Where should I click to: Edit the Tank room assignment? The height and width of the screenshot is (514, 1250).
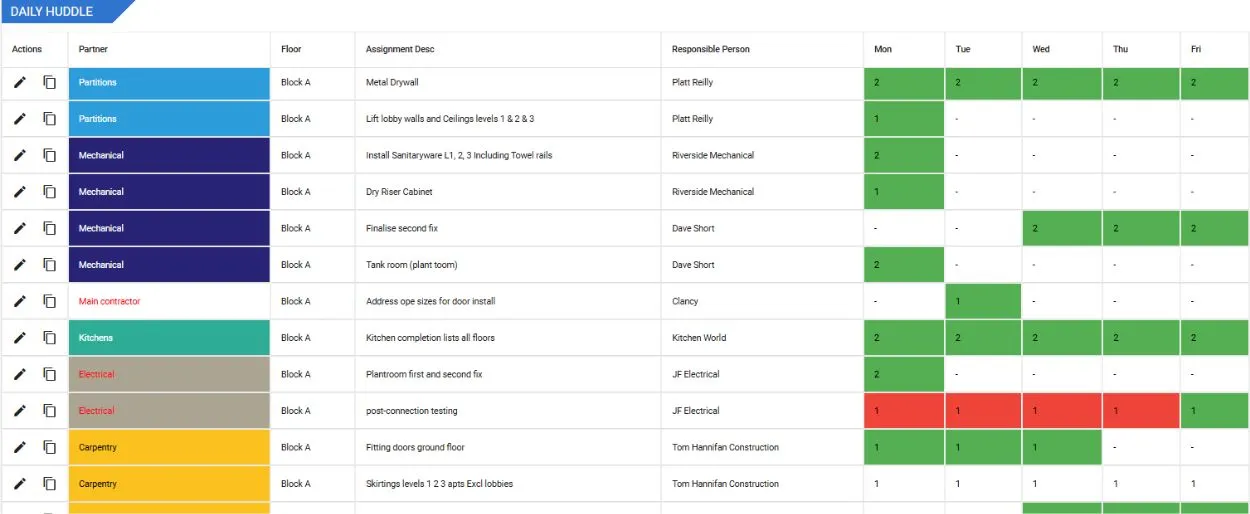click(x=19, y=265)
